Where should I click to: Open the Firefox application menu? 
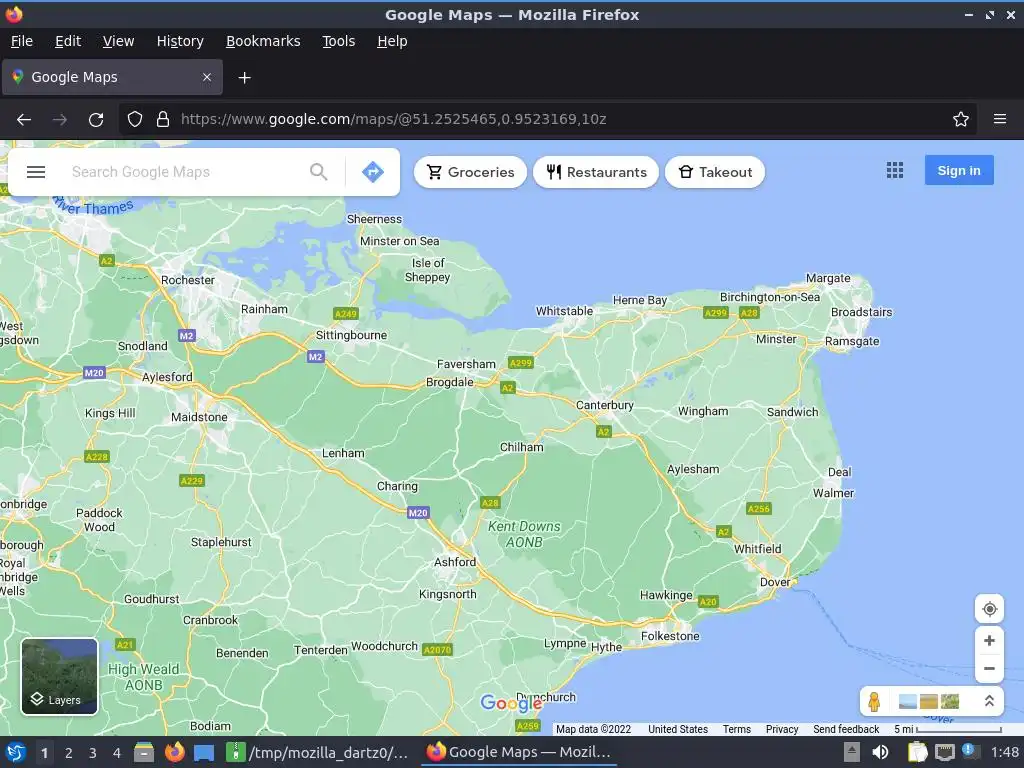click(x=1000, y=120)
